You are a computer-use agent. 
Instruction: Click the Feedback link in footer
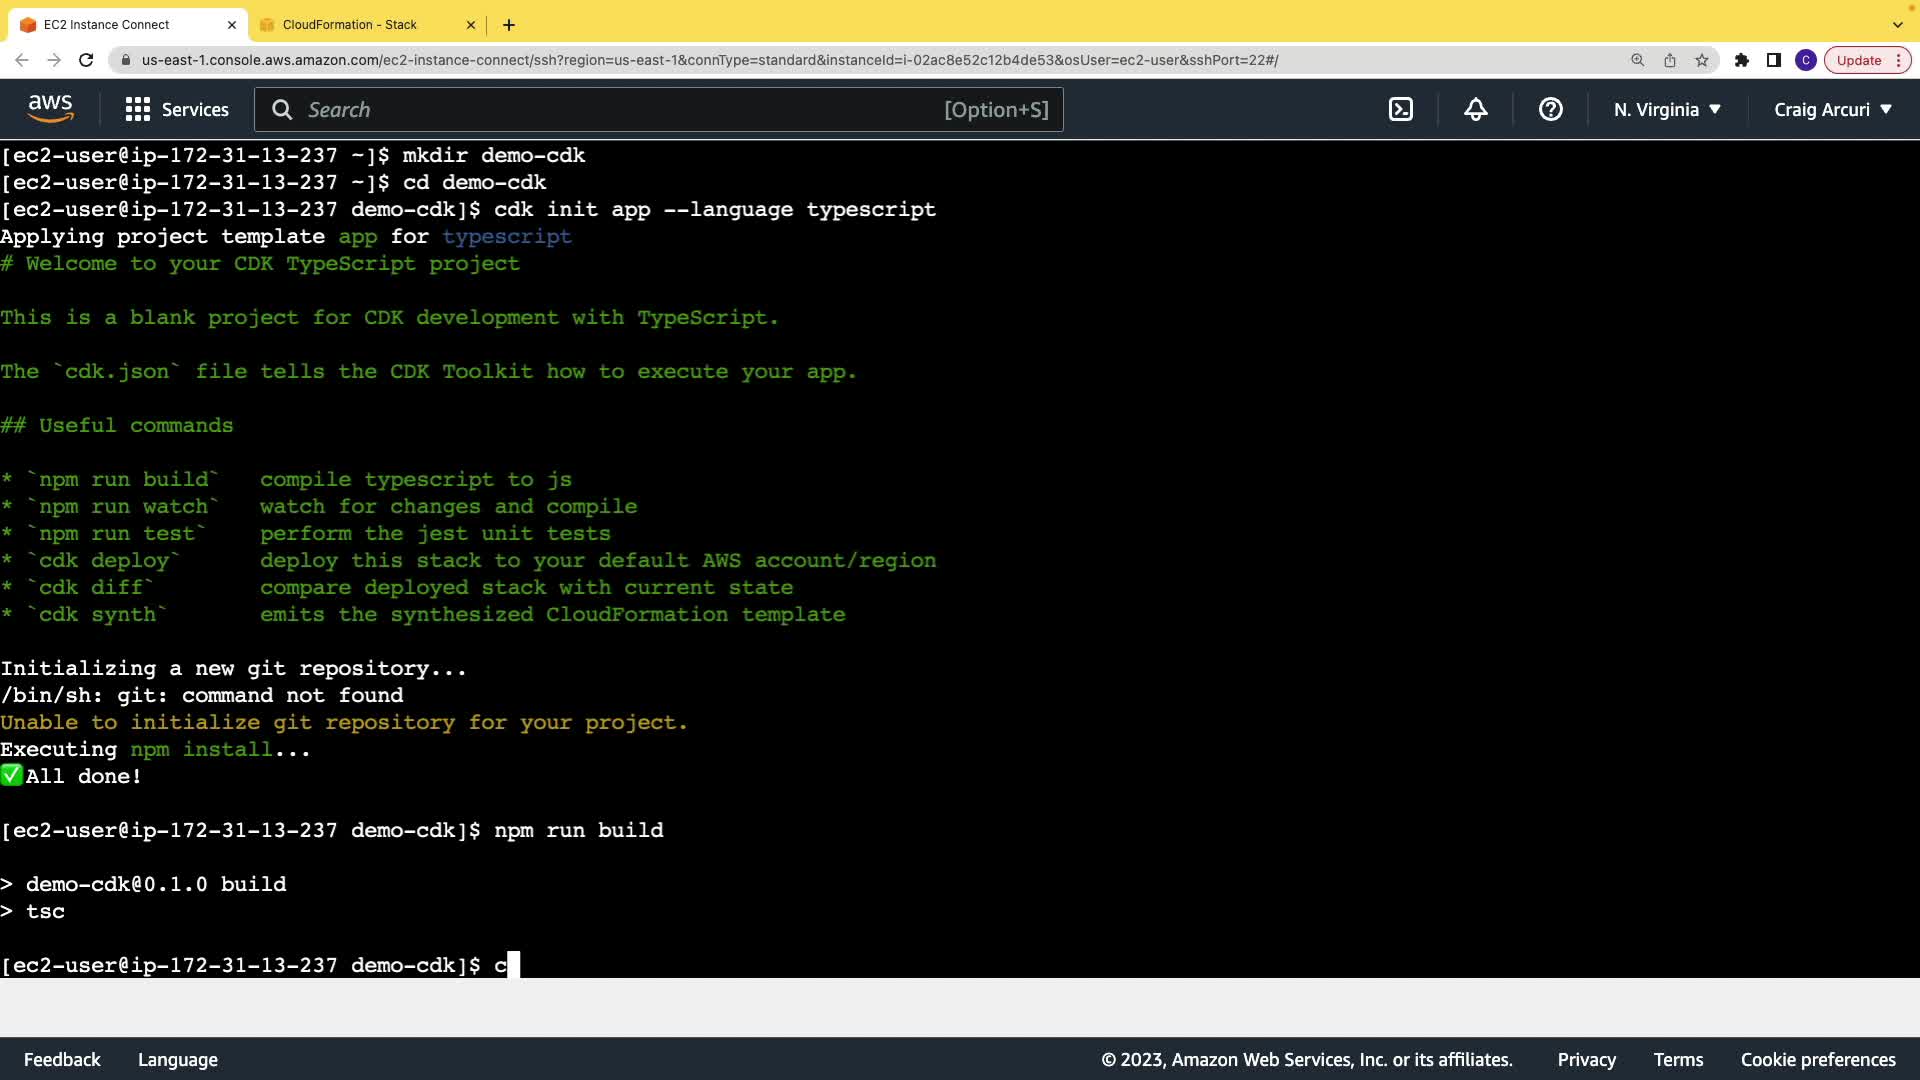pyautogui.click(x=62, y=1059)
